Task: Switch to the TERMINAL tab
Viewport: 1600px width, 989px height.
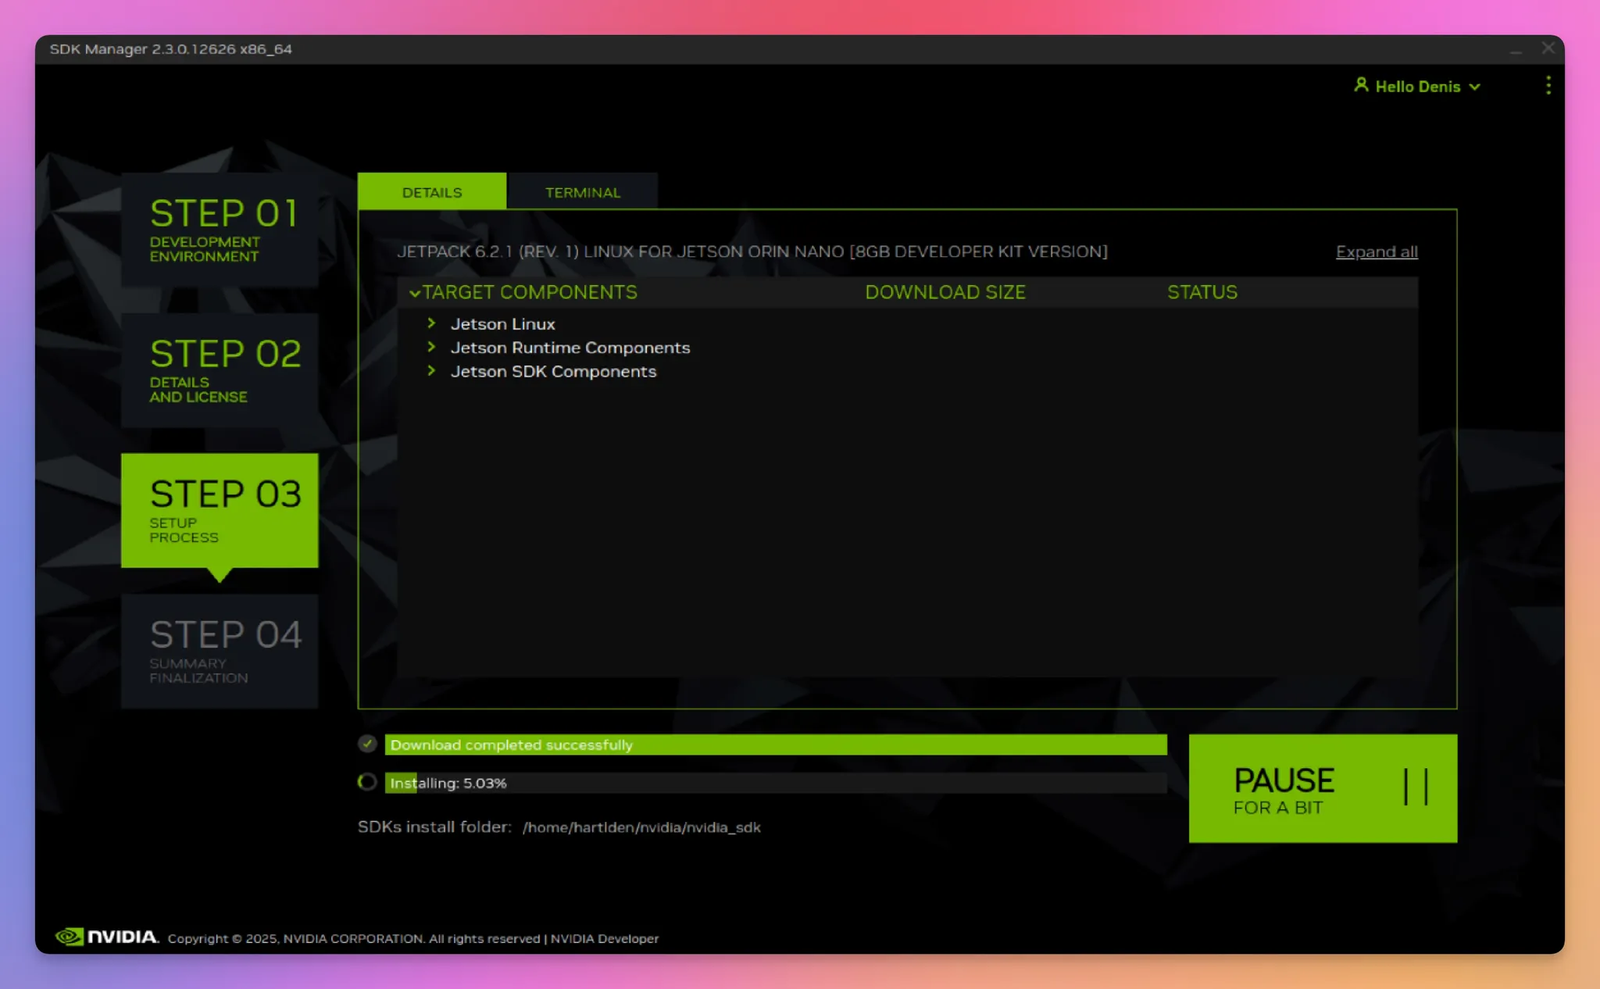Action: point(583,191)
